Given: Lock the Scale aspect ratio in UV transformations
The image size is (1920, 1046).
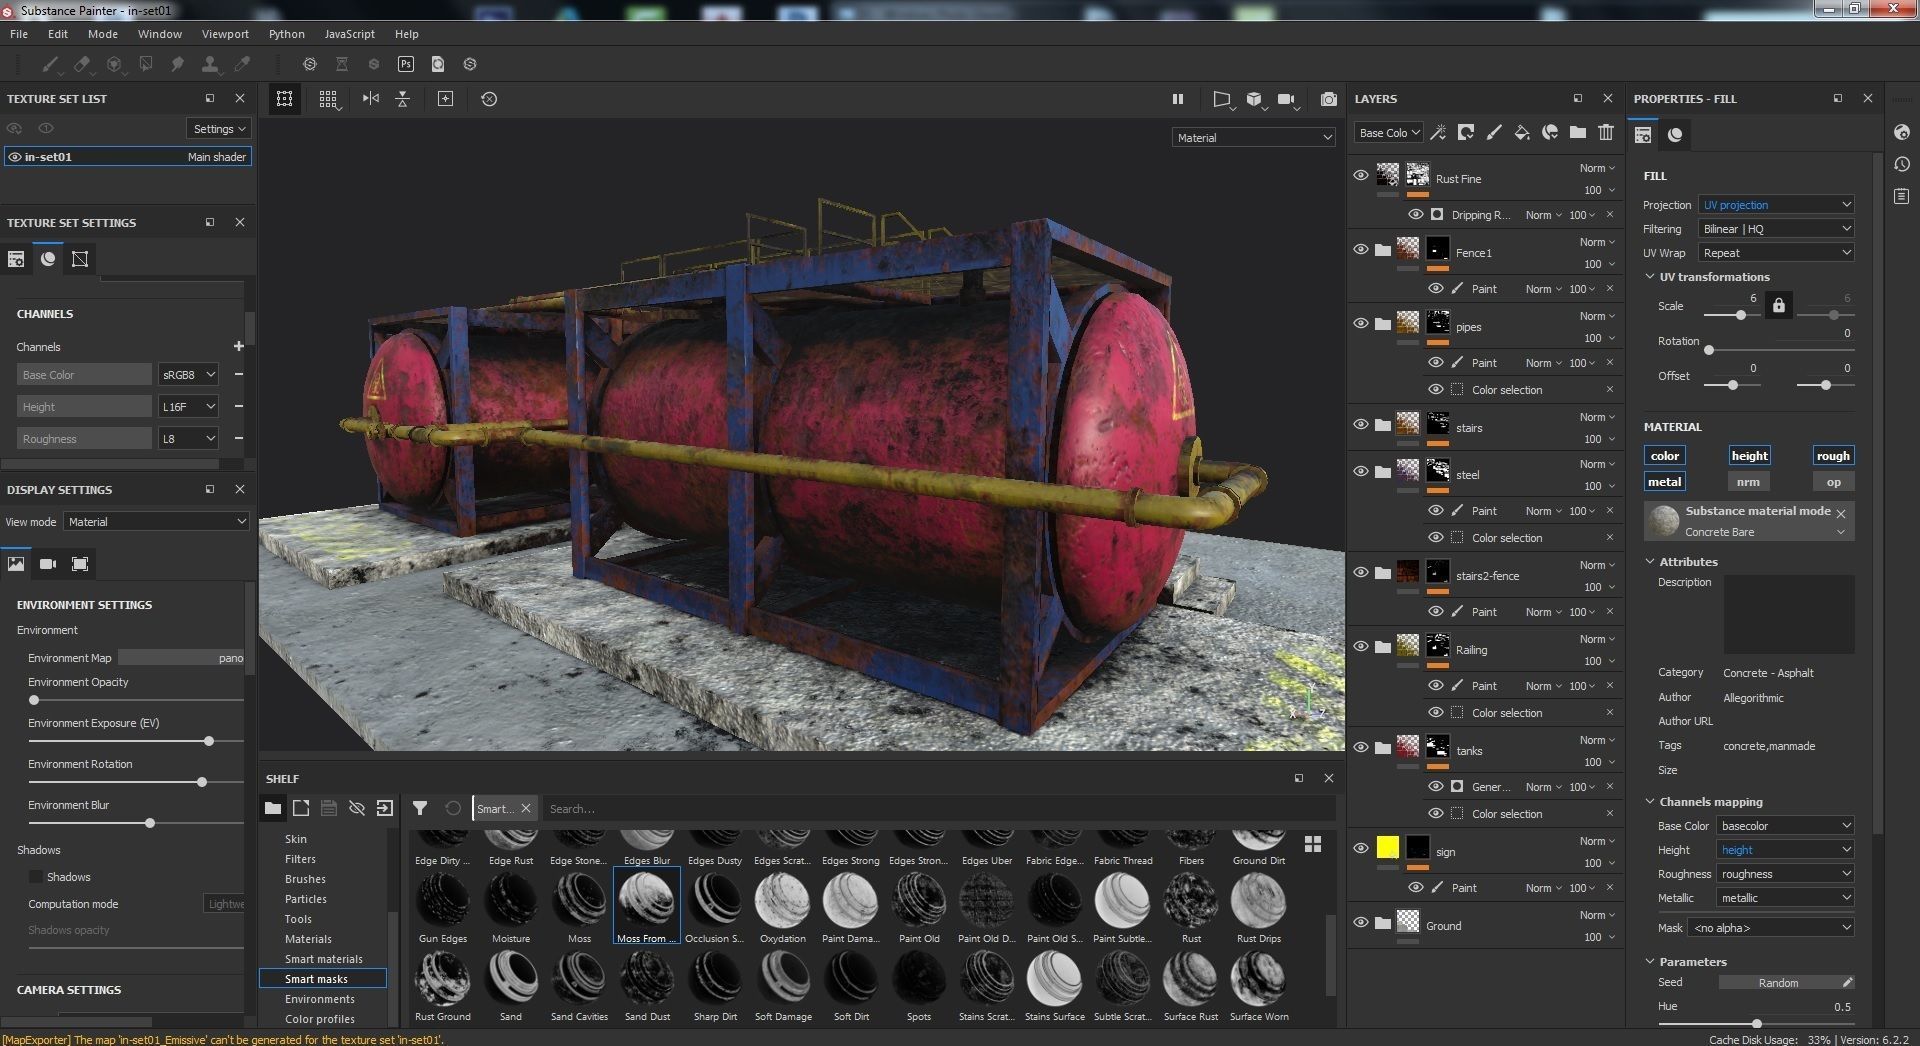Looking at the screenshot, I should [1779, 305].
